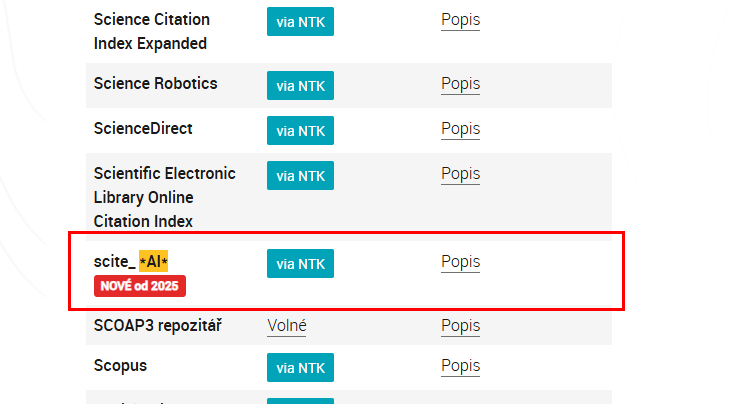
Task: Open Popis link for scite_ AI
Action: click(460, 262)
